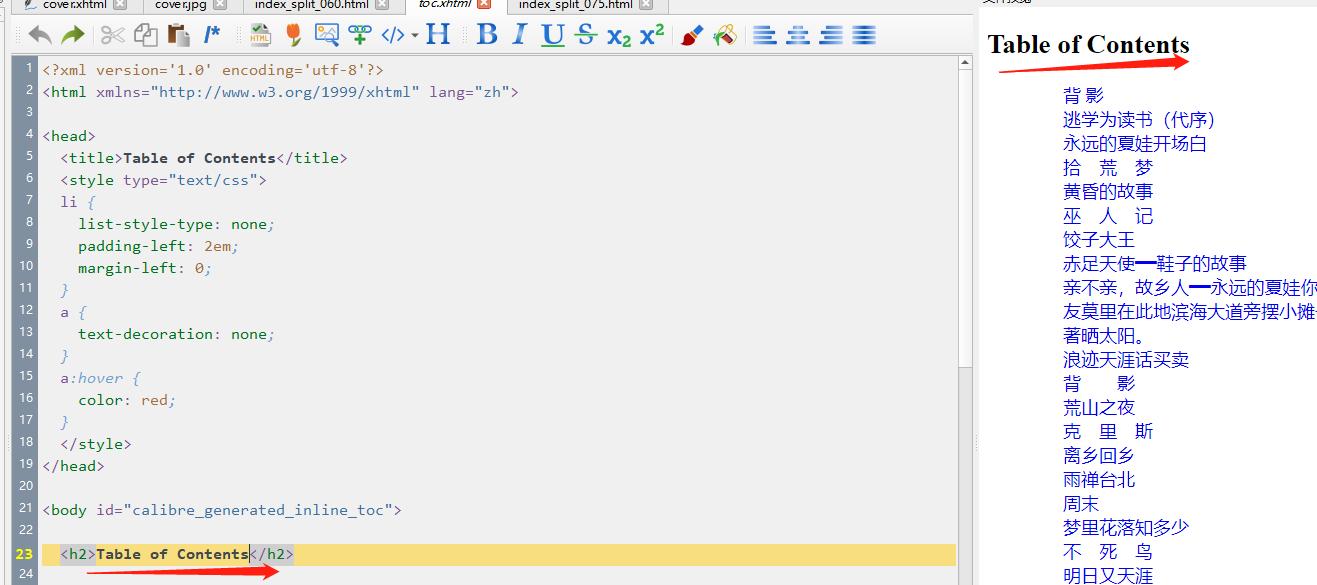Apply superscript formatting
The image size is (1317, 585).
point(652,35)
